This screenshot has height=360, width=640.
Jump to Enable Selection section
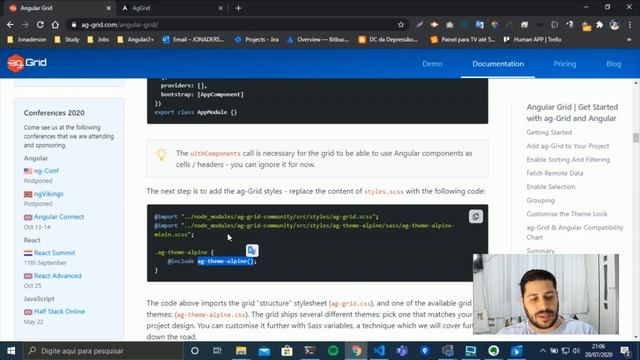pyautogui.click(x=551, y=187)
